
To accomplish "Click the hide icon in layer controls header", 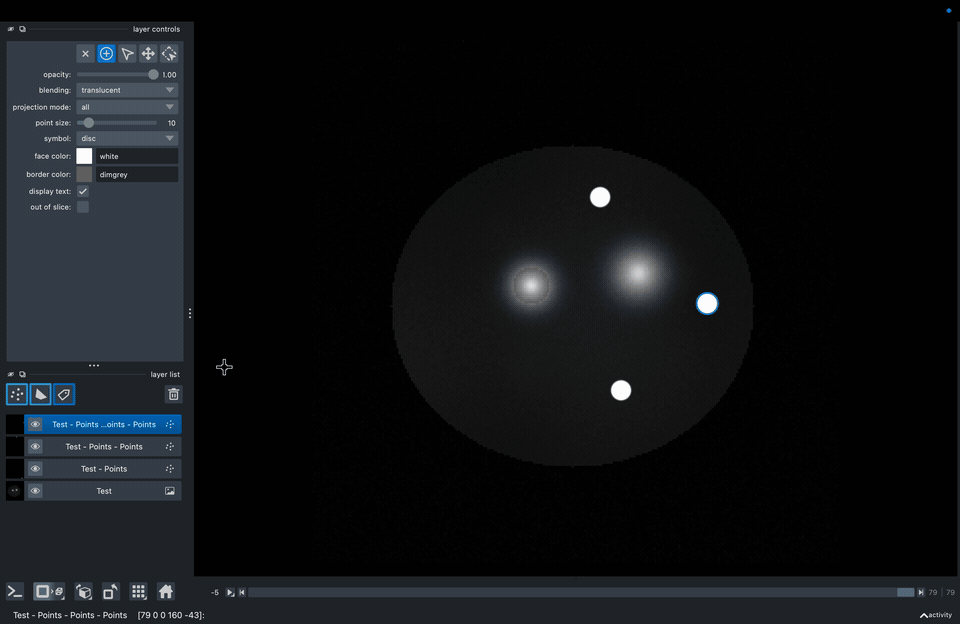I will pos(10,29).
